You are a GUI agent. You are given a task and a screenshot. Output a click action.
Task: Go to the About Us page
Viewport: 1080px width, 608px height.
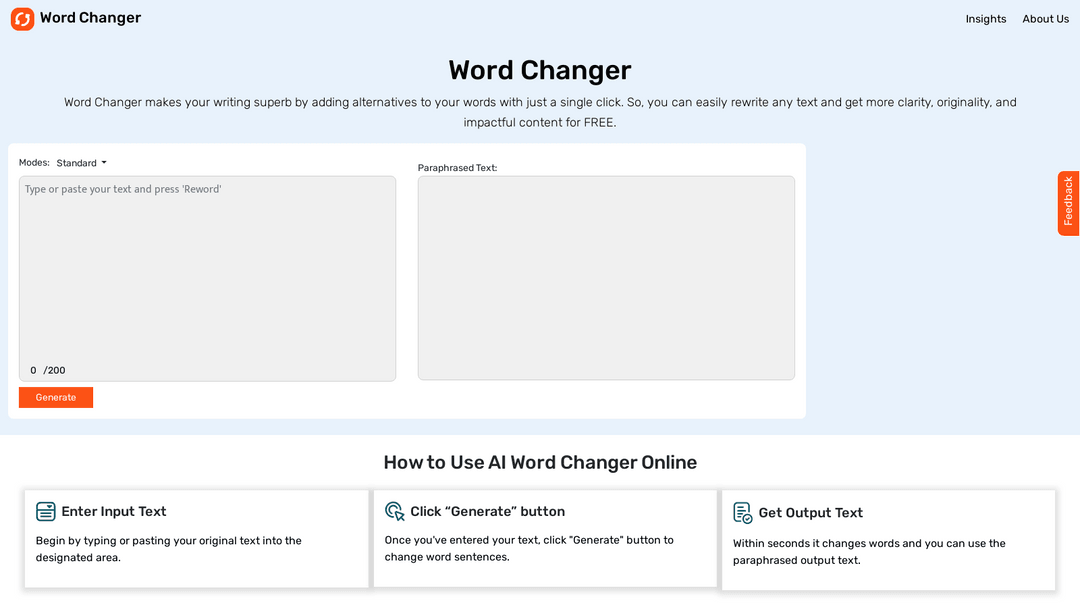1045,19
